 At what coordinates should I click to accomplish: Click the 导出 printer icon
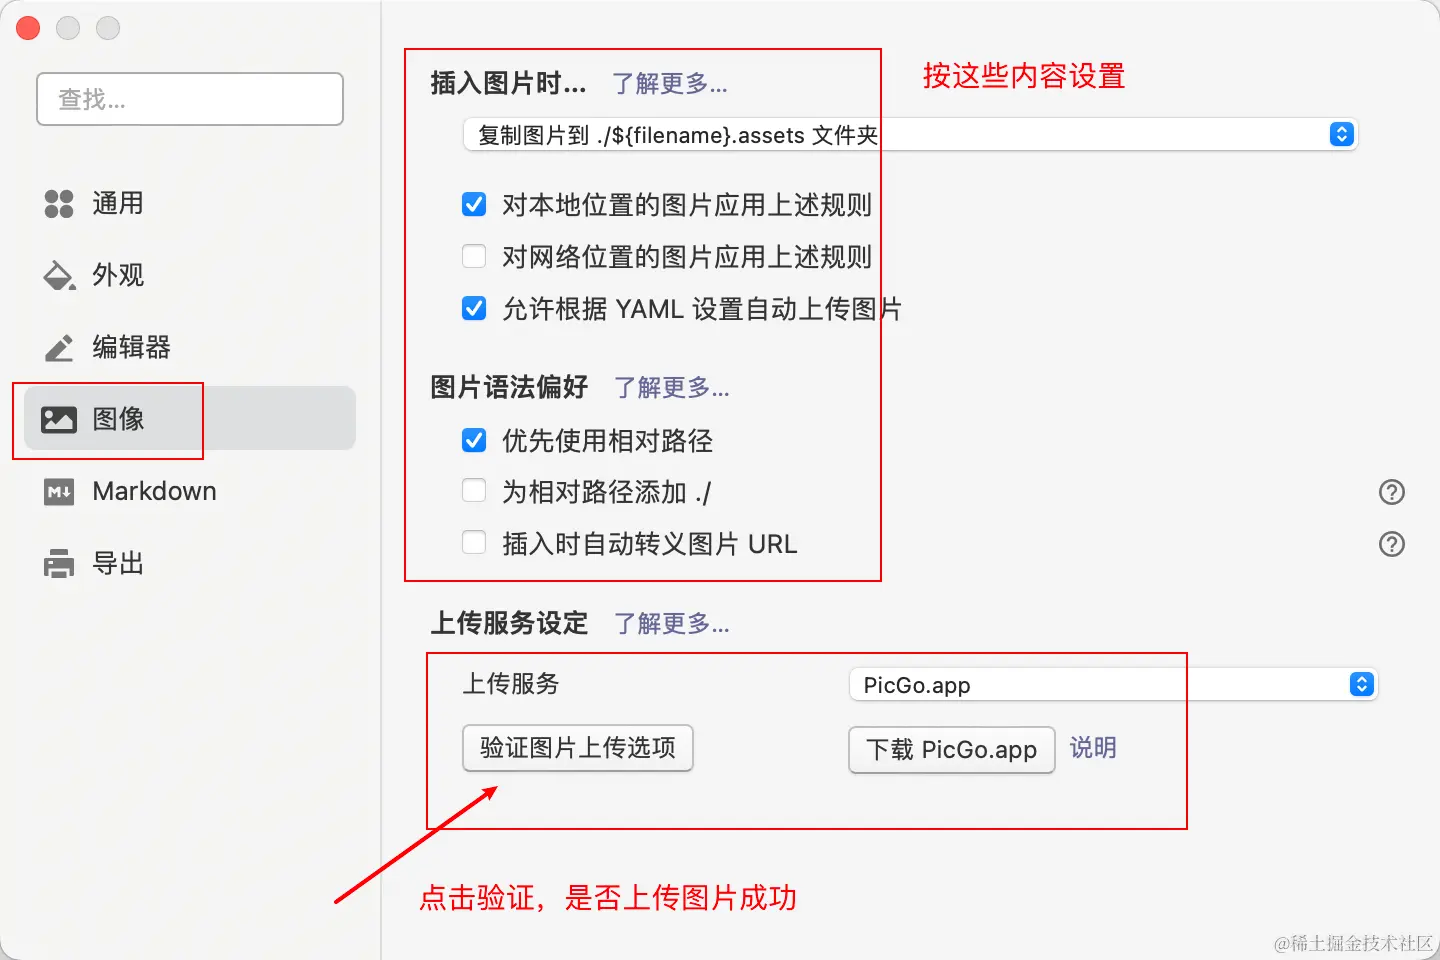(59, 564)
